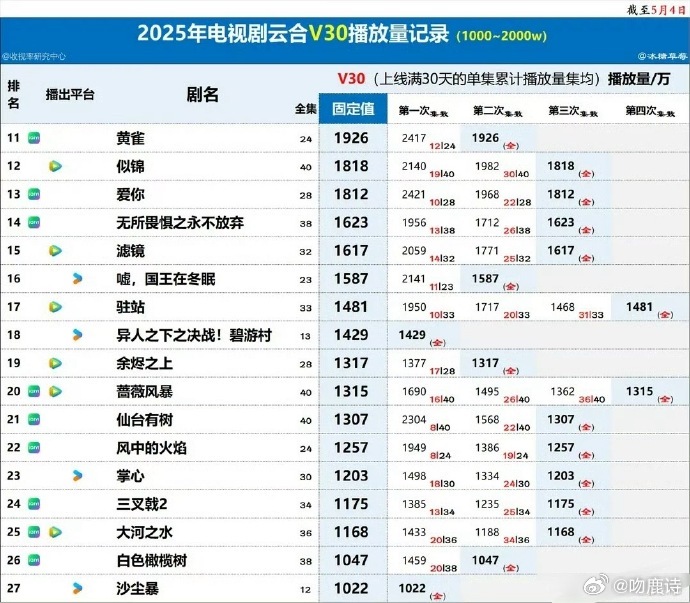This screenshot has width=690, height=603.
Task: Click the iQiyi icon in the 黄雀 row
Action: pos(34,138)
